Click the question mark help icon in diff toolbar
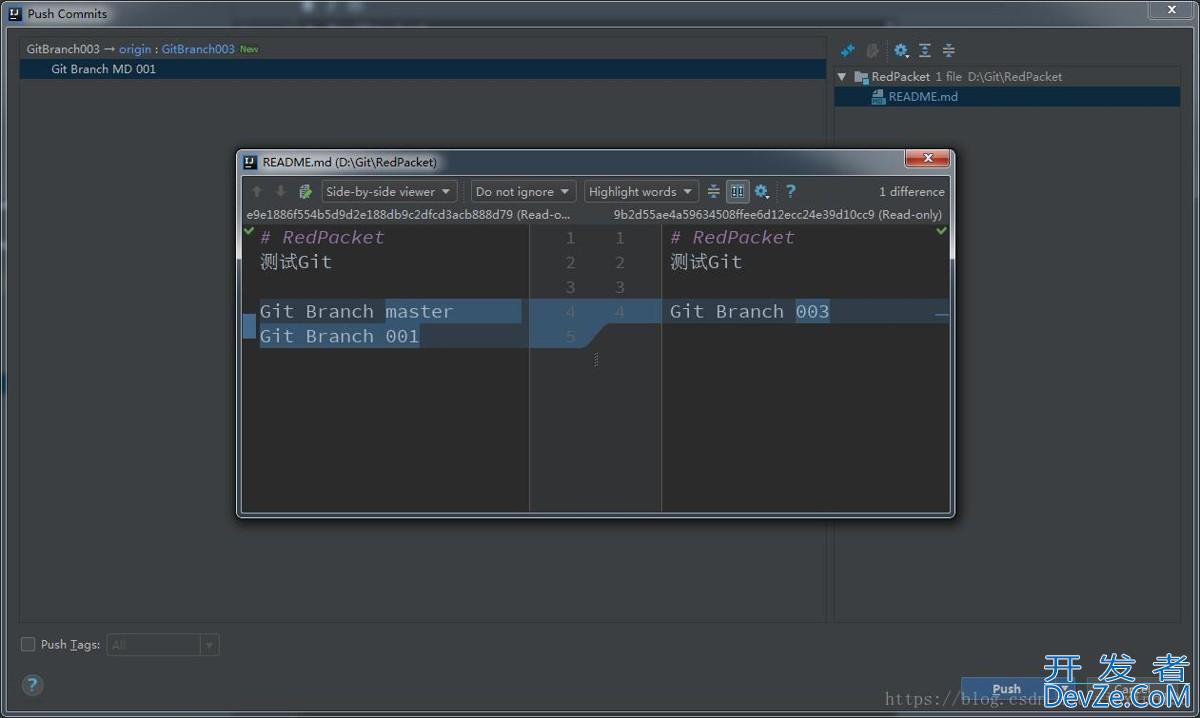This screenshot has height=718, width=1200. [x=790, y=191]
